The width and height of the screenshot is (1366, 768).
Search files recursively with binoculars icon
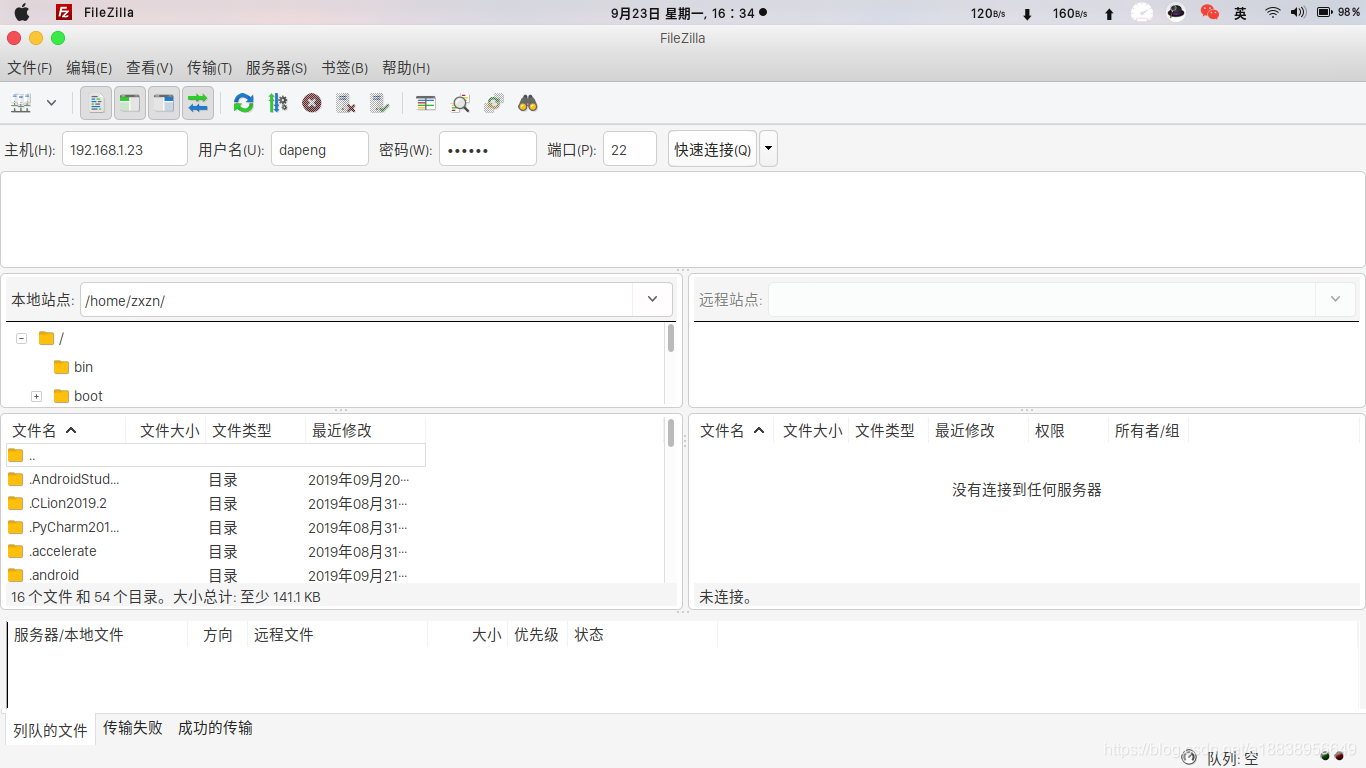click(x=528, y=103)
